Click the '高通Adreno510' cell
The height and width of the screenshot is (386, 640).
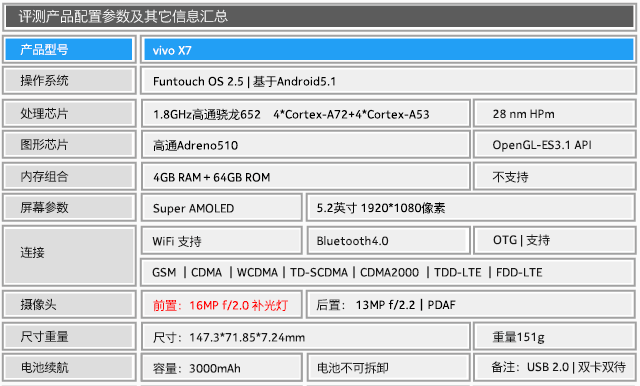coord(306,144)
